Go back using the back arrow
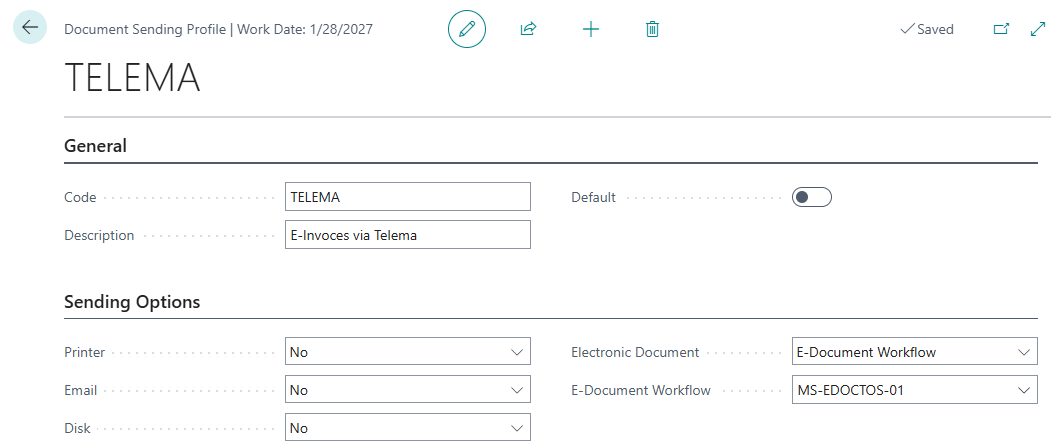 click(x=29, y=28)
